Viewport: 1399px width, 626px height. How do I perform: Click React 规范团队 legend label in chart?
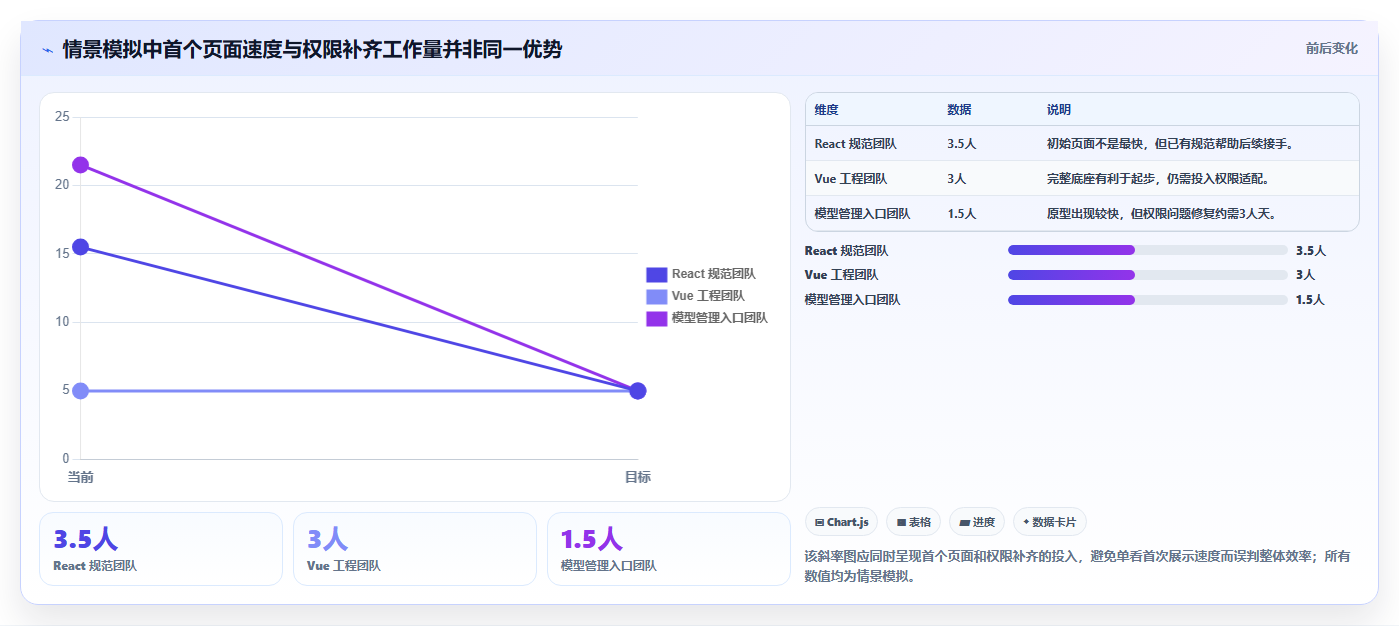(x=714, y=274)
